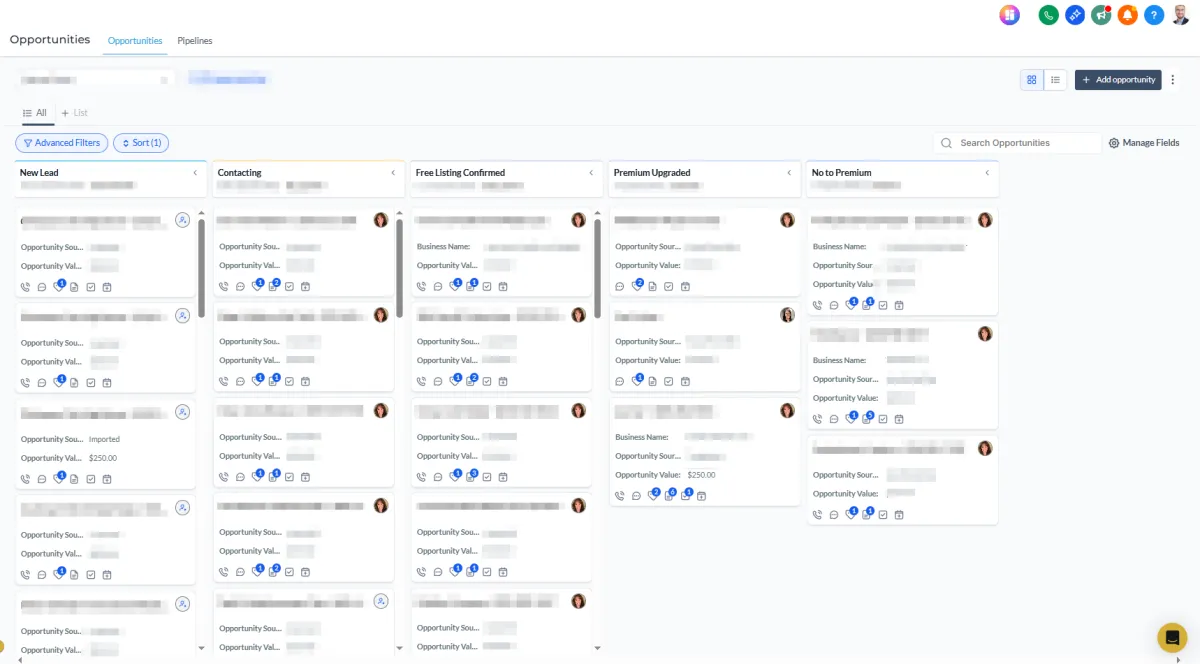The image size is (1200, 664).
Task: Open the green phone dialer icon
Action: point(1048,15)
